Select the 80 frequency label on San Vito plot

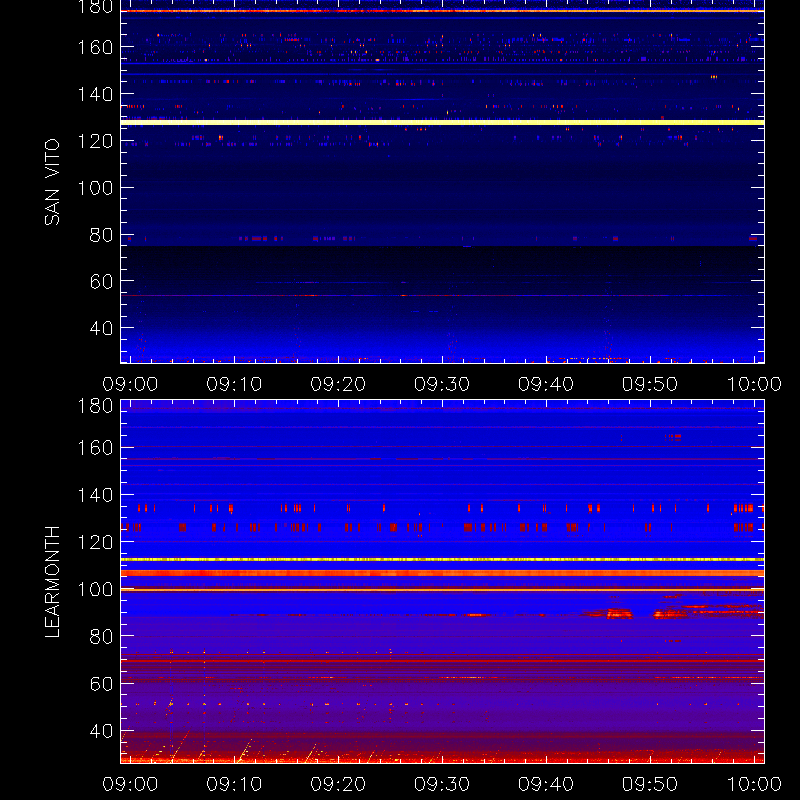(101, 235)
